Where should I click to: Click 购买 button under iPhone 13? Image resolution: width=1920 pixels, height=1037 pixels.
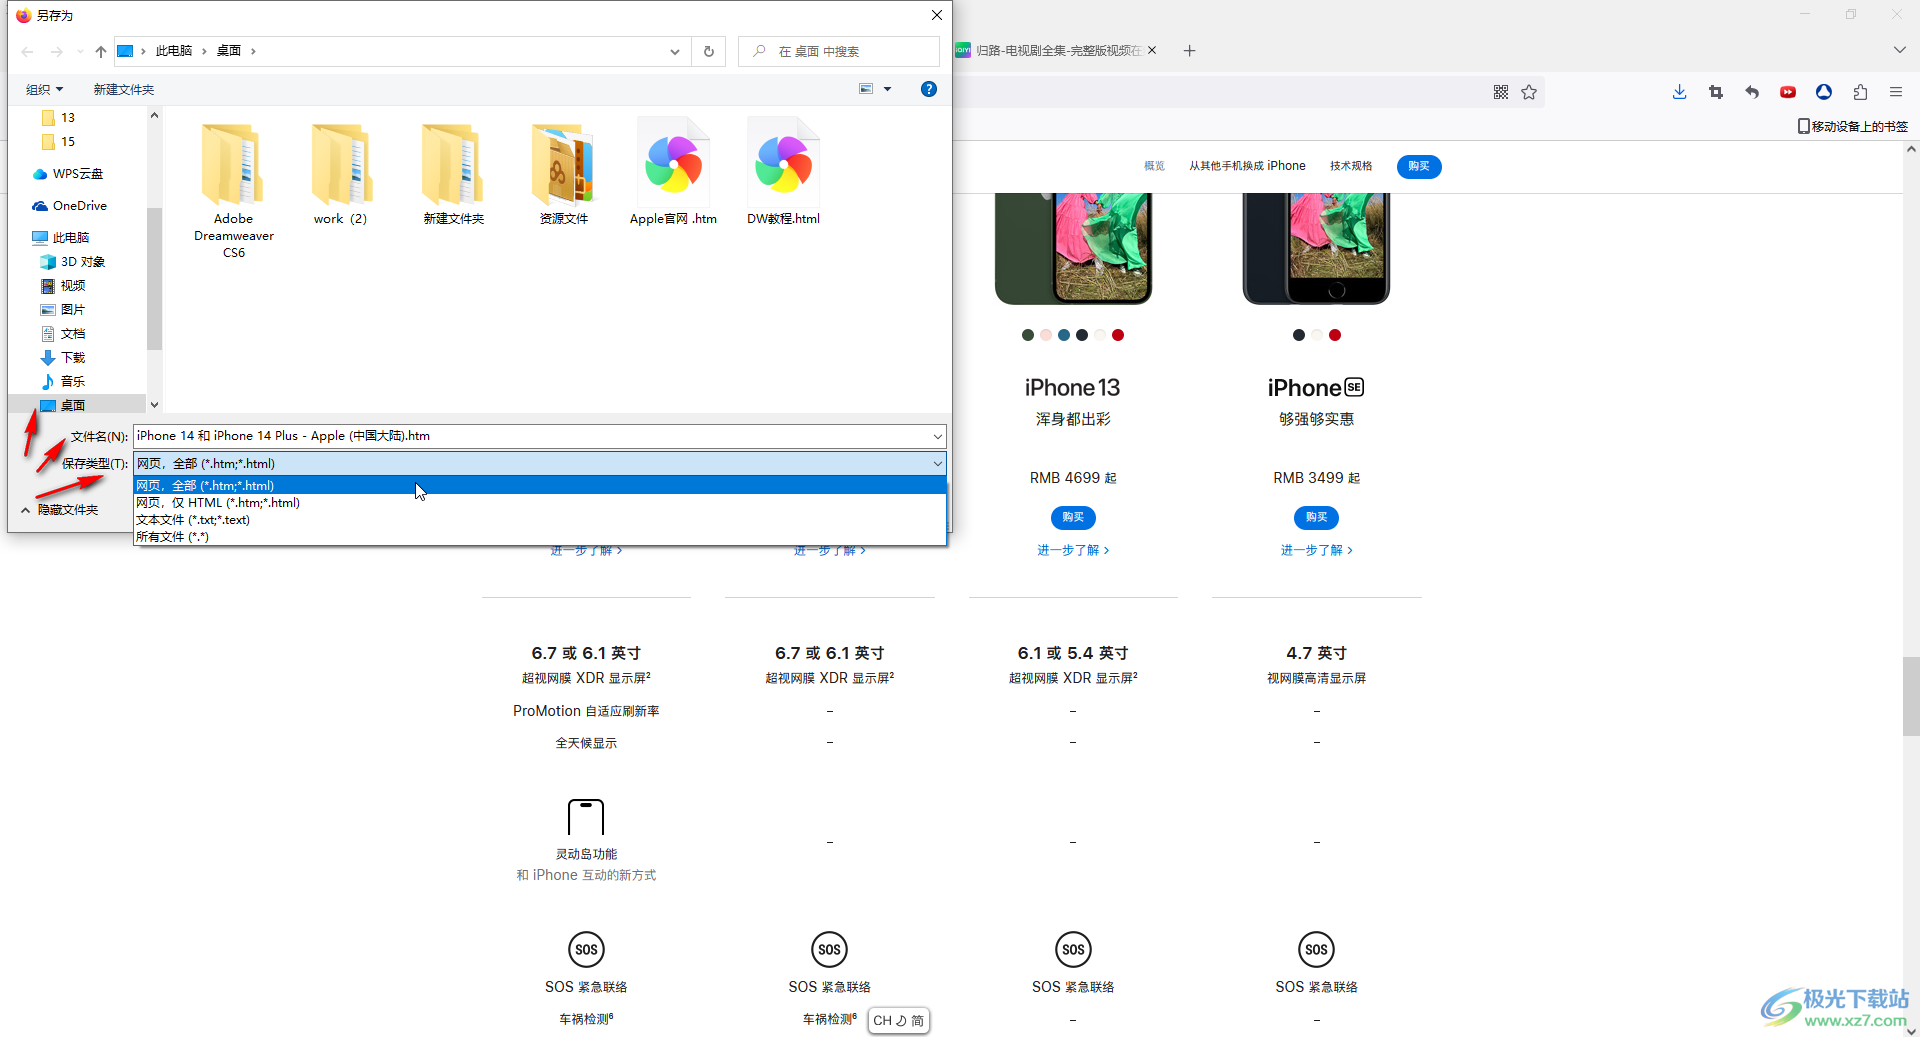click(x=1073, y=517)
